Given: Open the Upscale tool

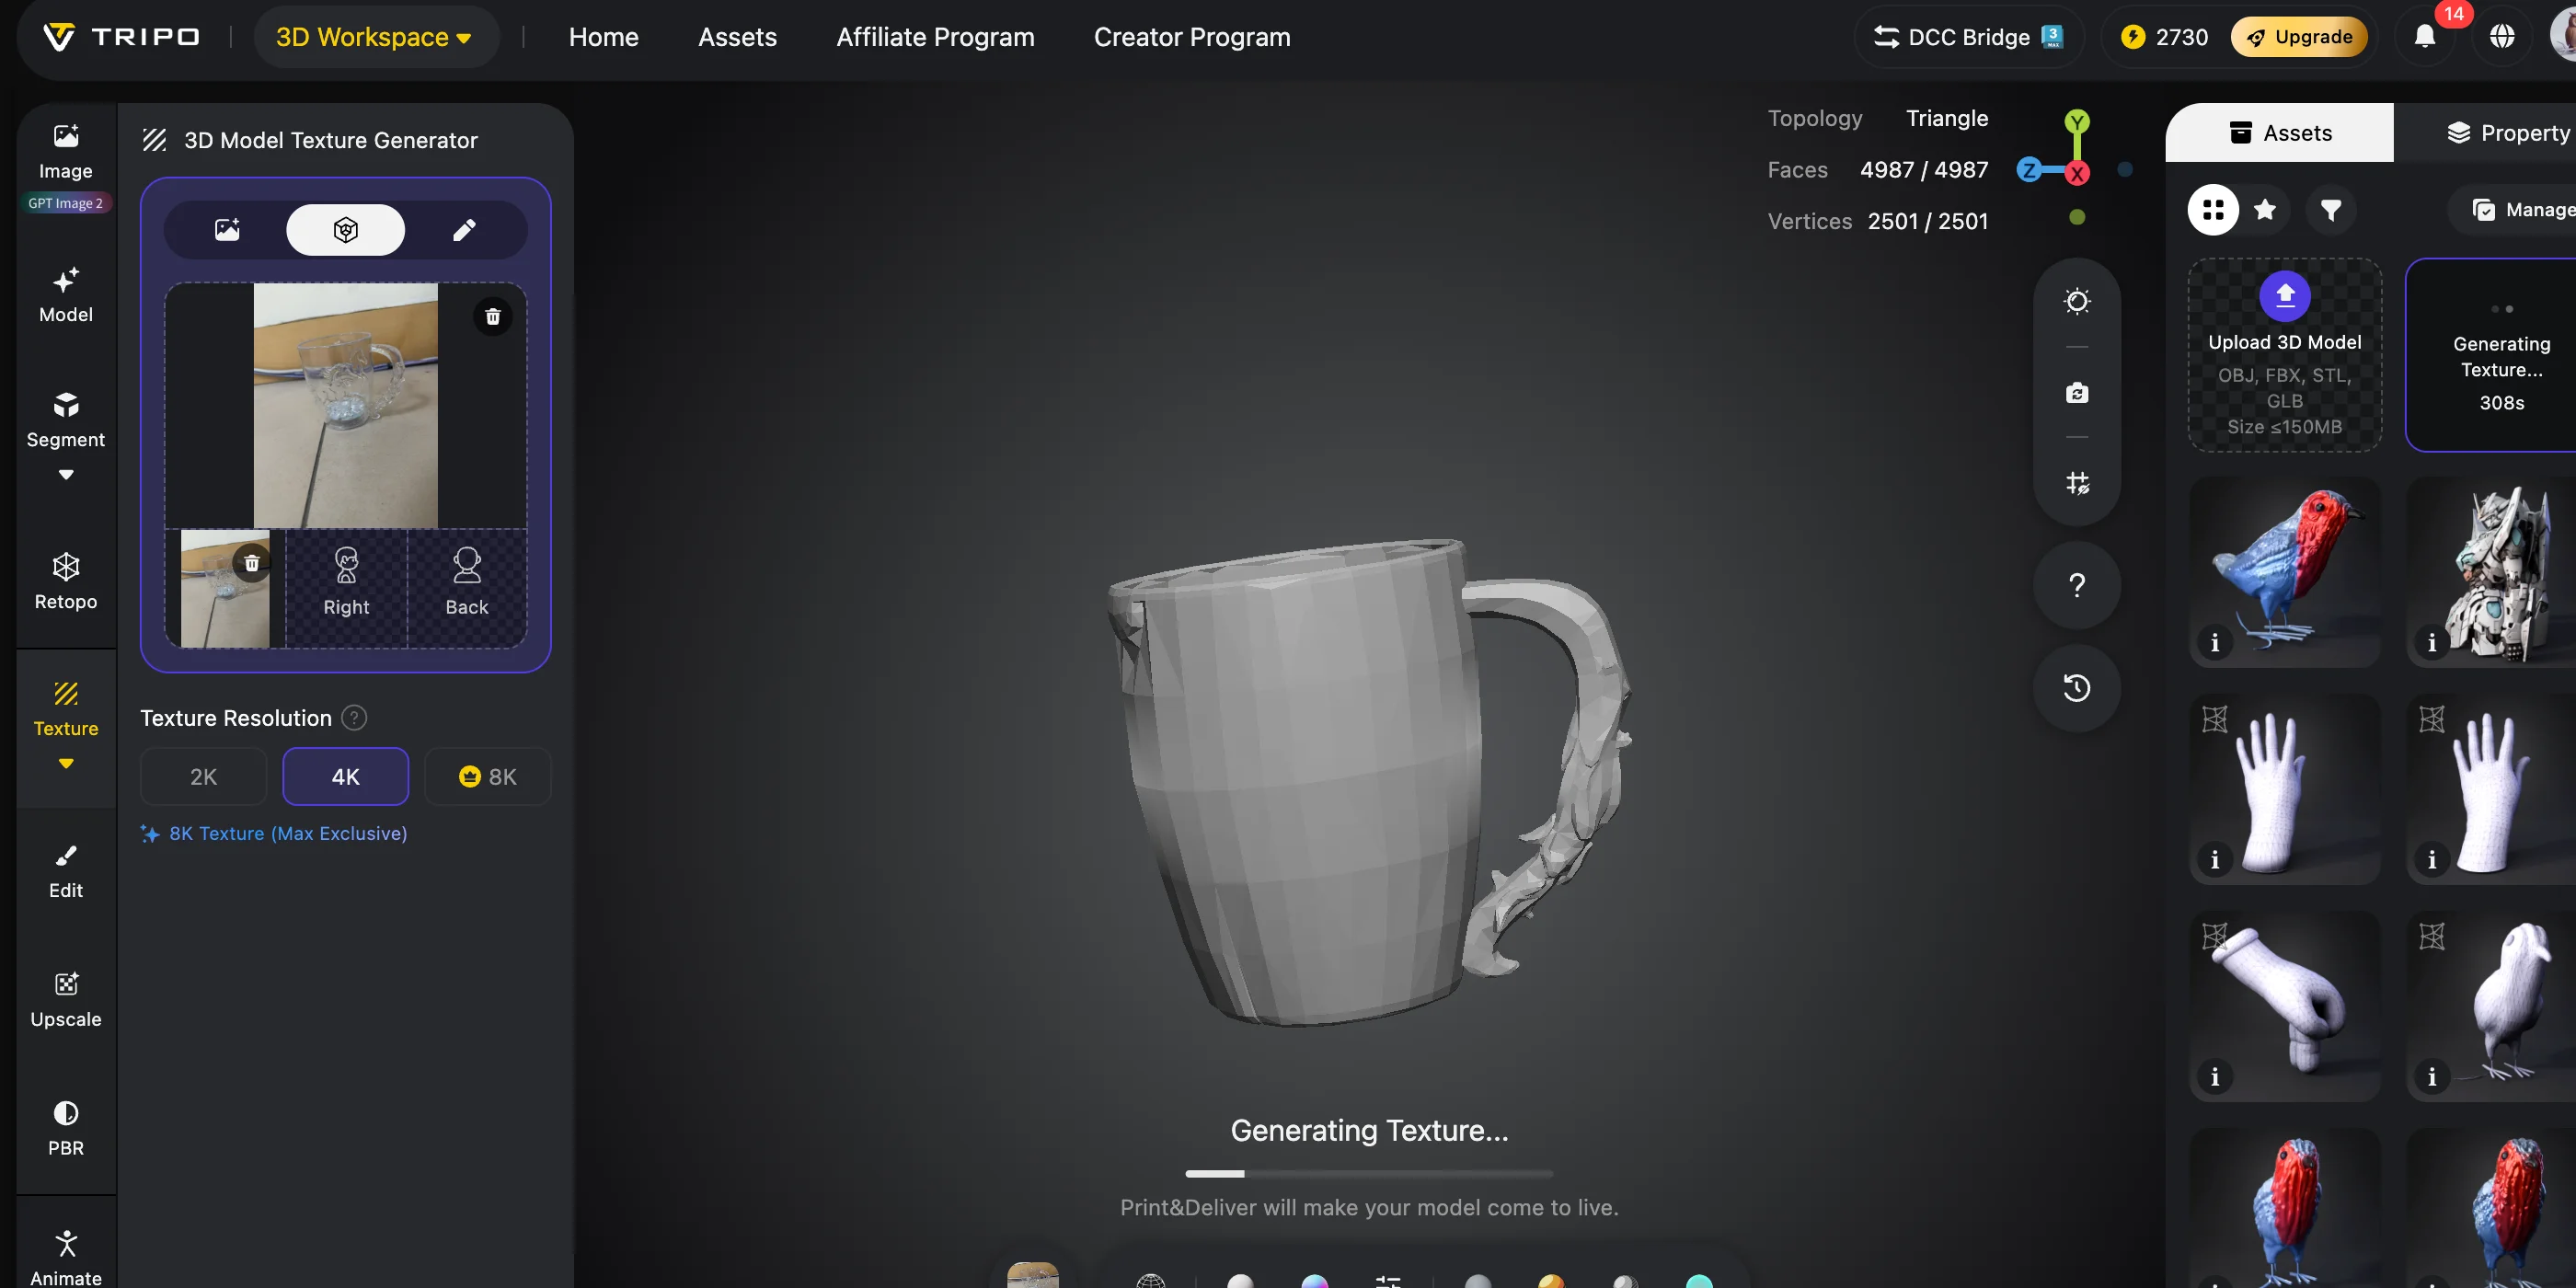Looking at the screenshot, I should point(66,999).
